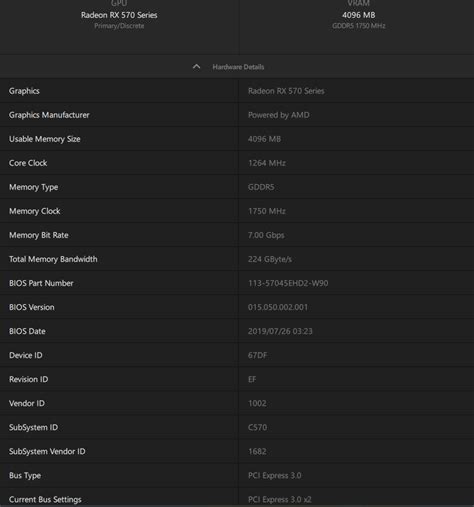Click the Primary/Discrete subtitle
474x507 pixels.
click(x=119, y=26)
